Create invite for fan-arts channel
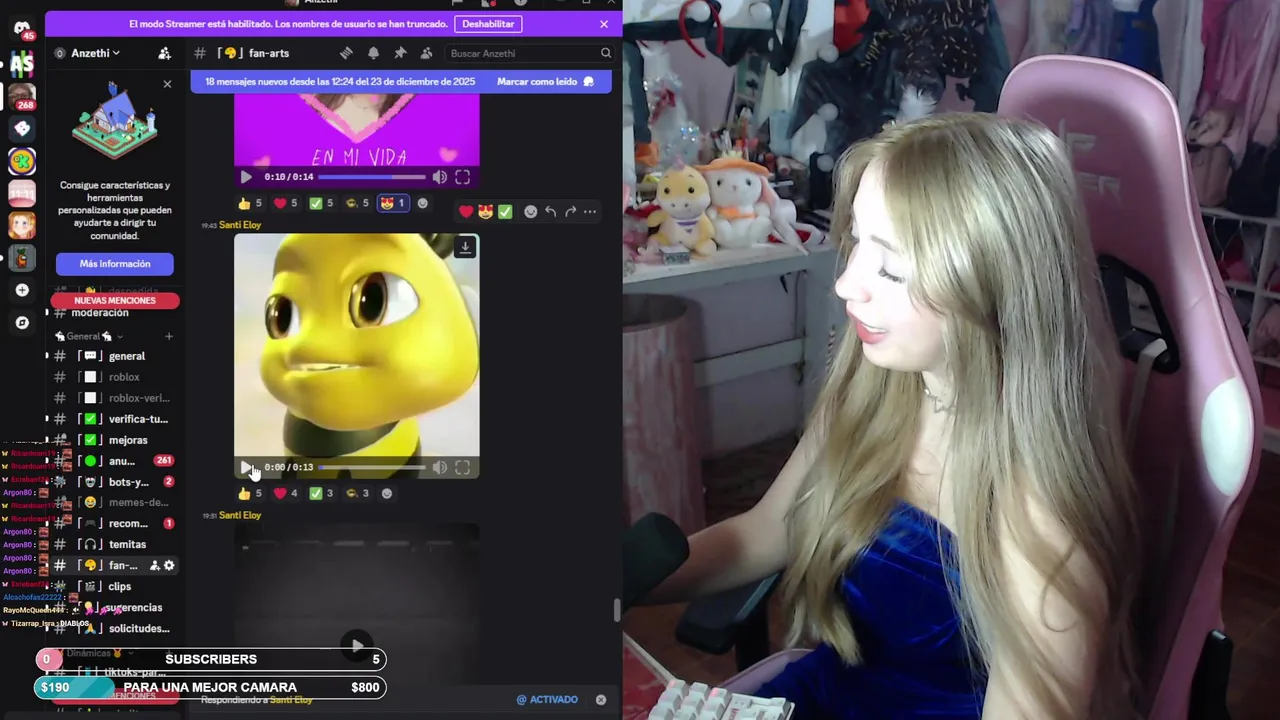 click(x=155, y=566)
